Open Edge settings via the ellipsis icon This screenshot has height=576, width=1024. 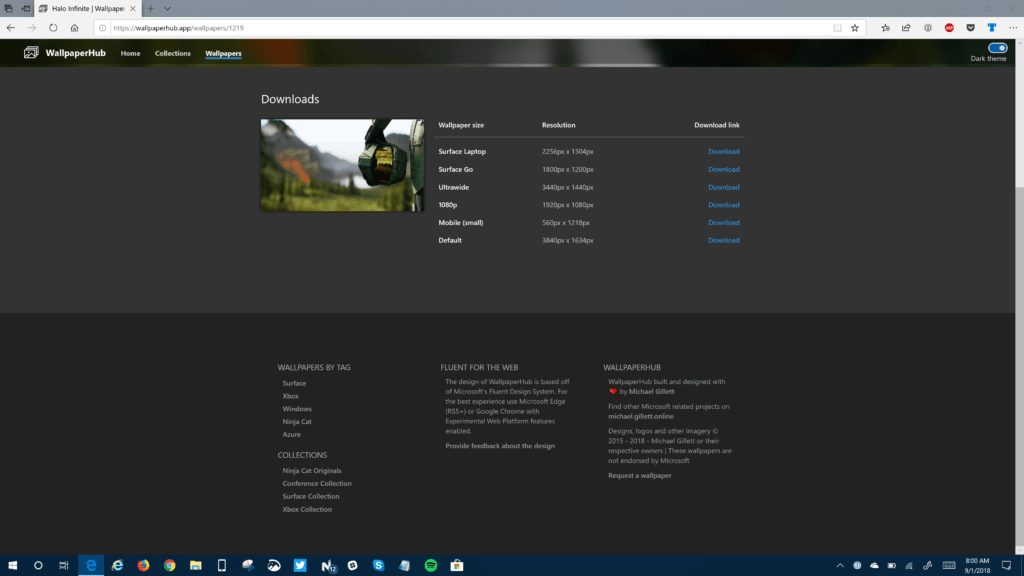[1012, 28]
